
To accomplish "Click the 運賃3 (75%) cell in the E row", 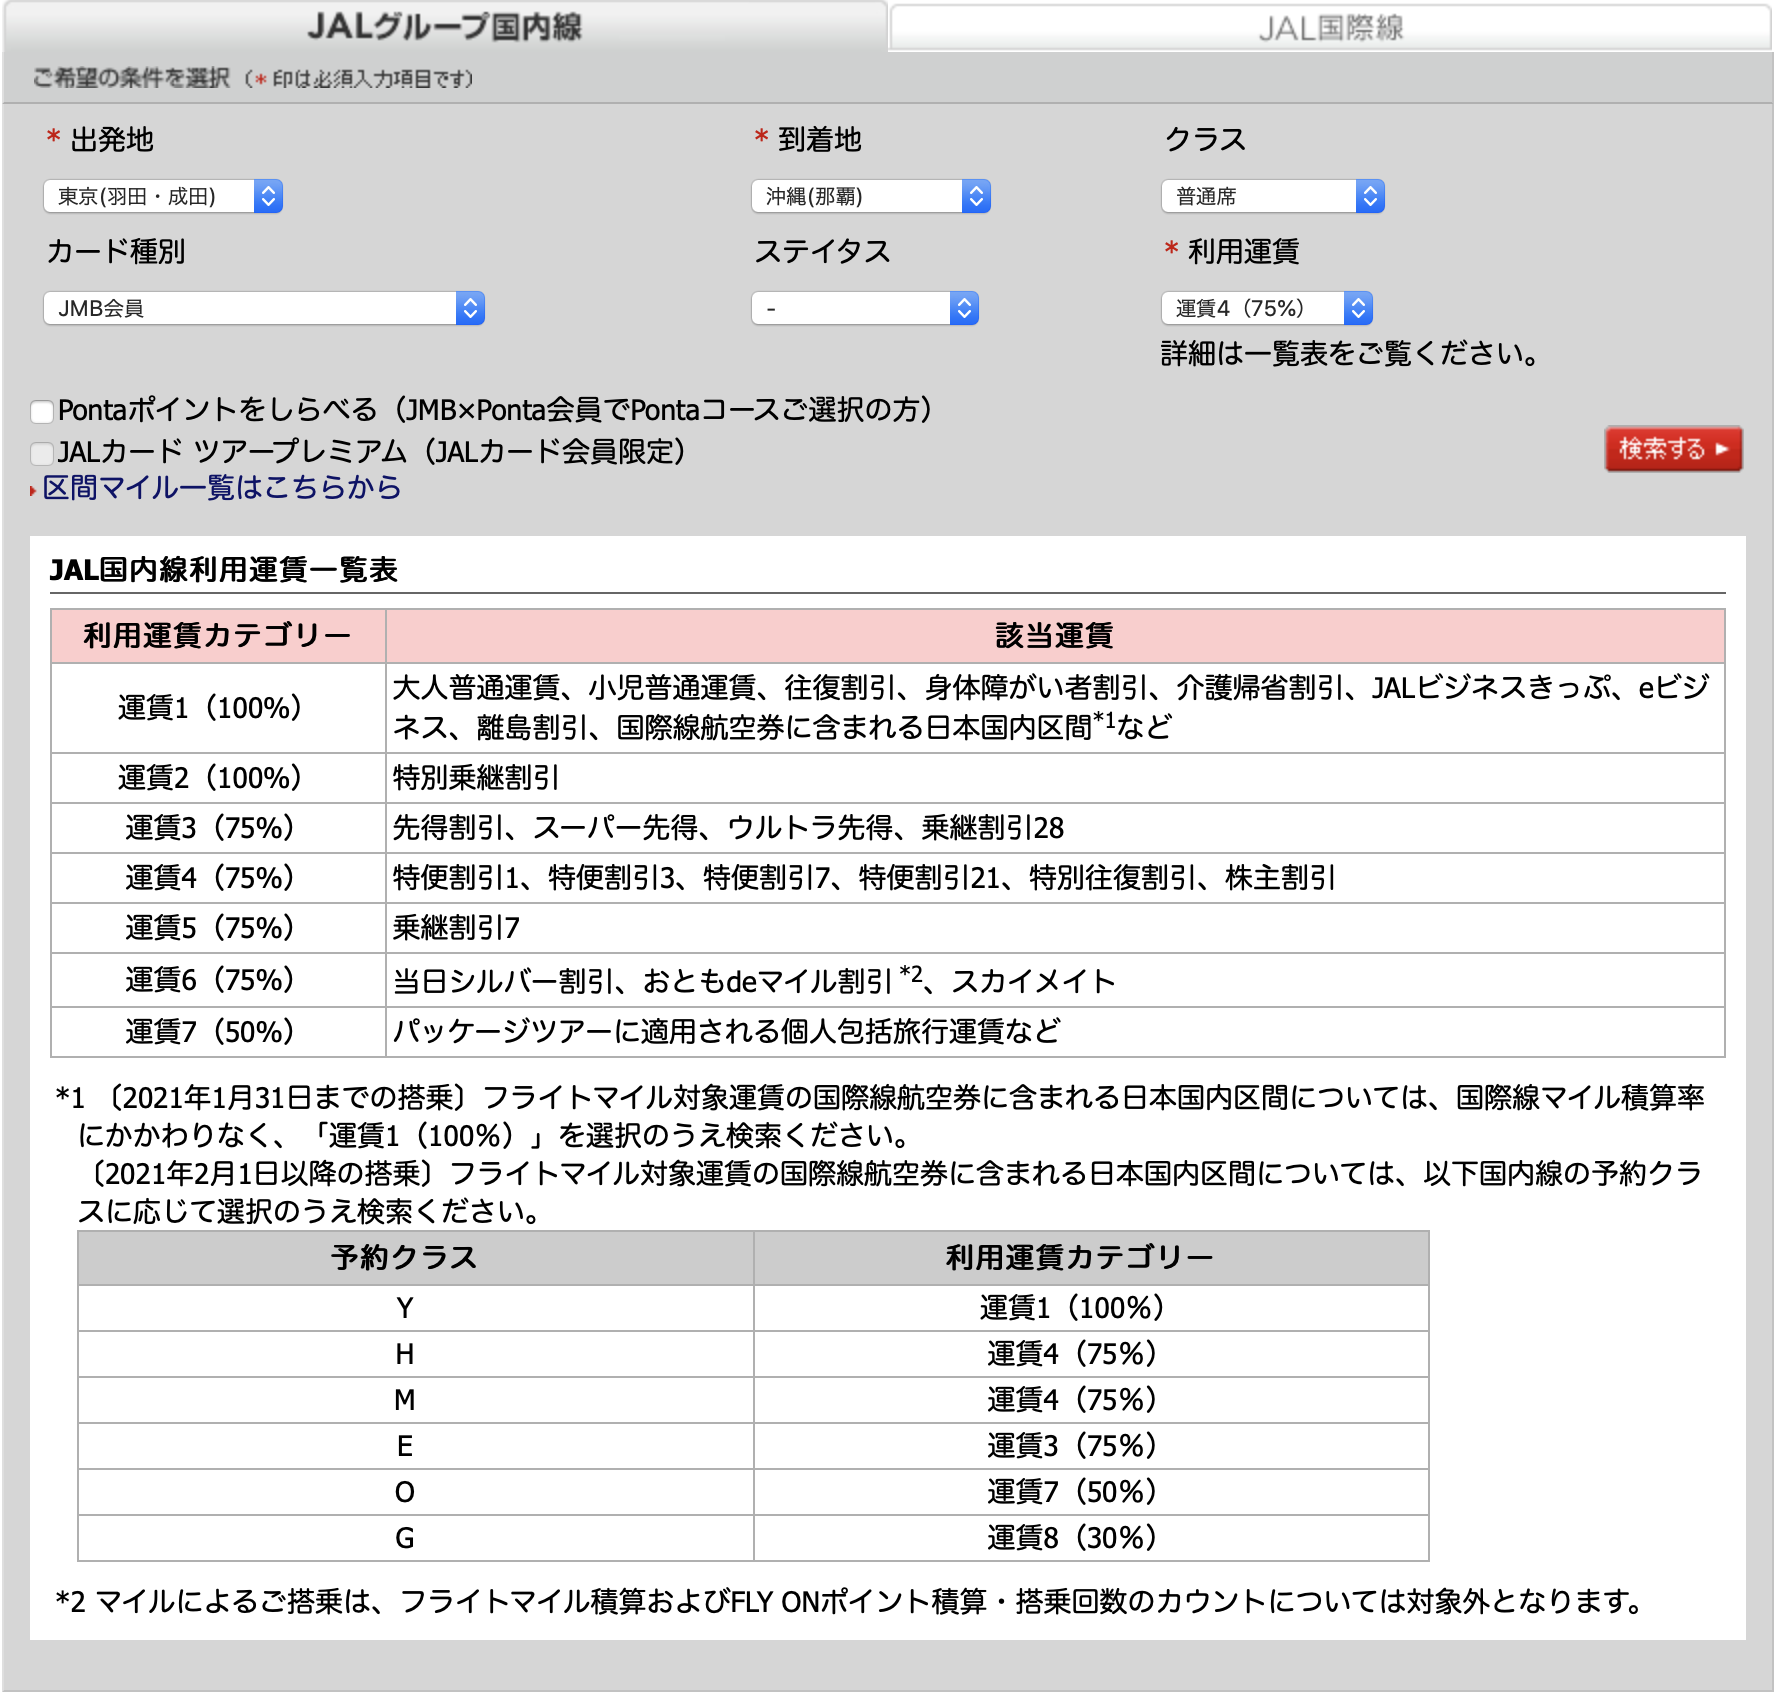I will click(1091, 1446).
